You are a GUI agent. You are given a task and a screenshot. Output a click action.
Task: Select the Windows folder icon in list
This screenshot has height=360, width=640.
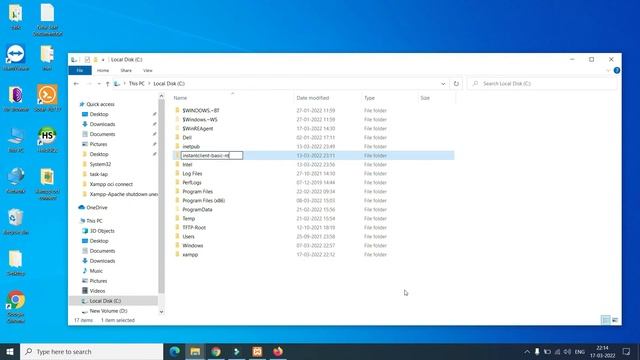click(177, 245)
